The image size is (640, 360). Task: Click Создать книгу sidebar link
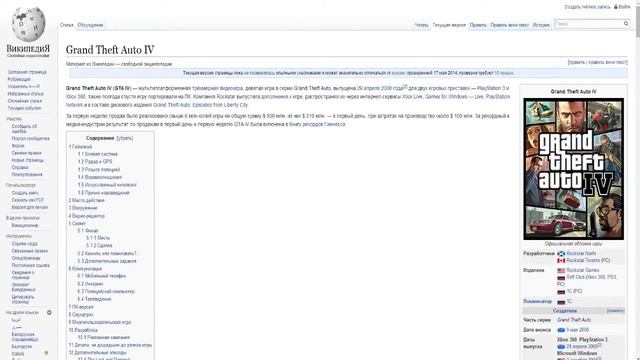25,193
